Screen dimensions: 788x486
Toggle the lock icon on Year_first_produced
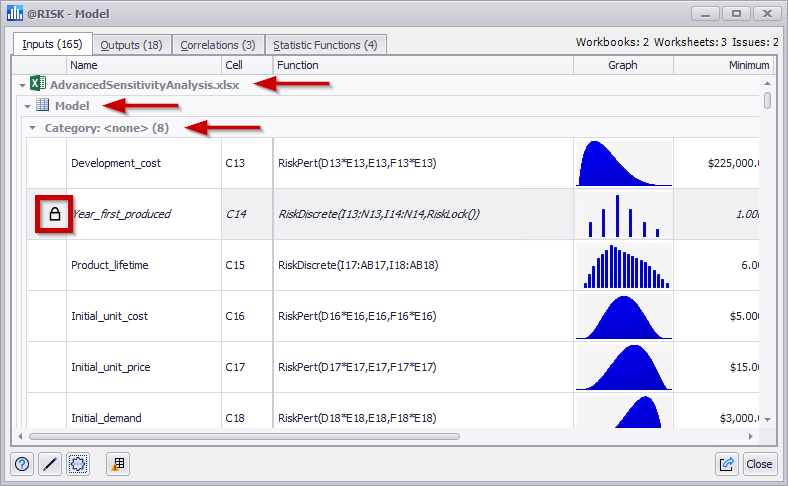(x=55, y=214)
